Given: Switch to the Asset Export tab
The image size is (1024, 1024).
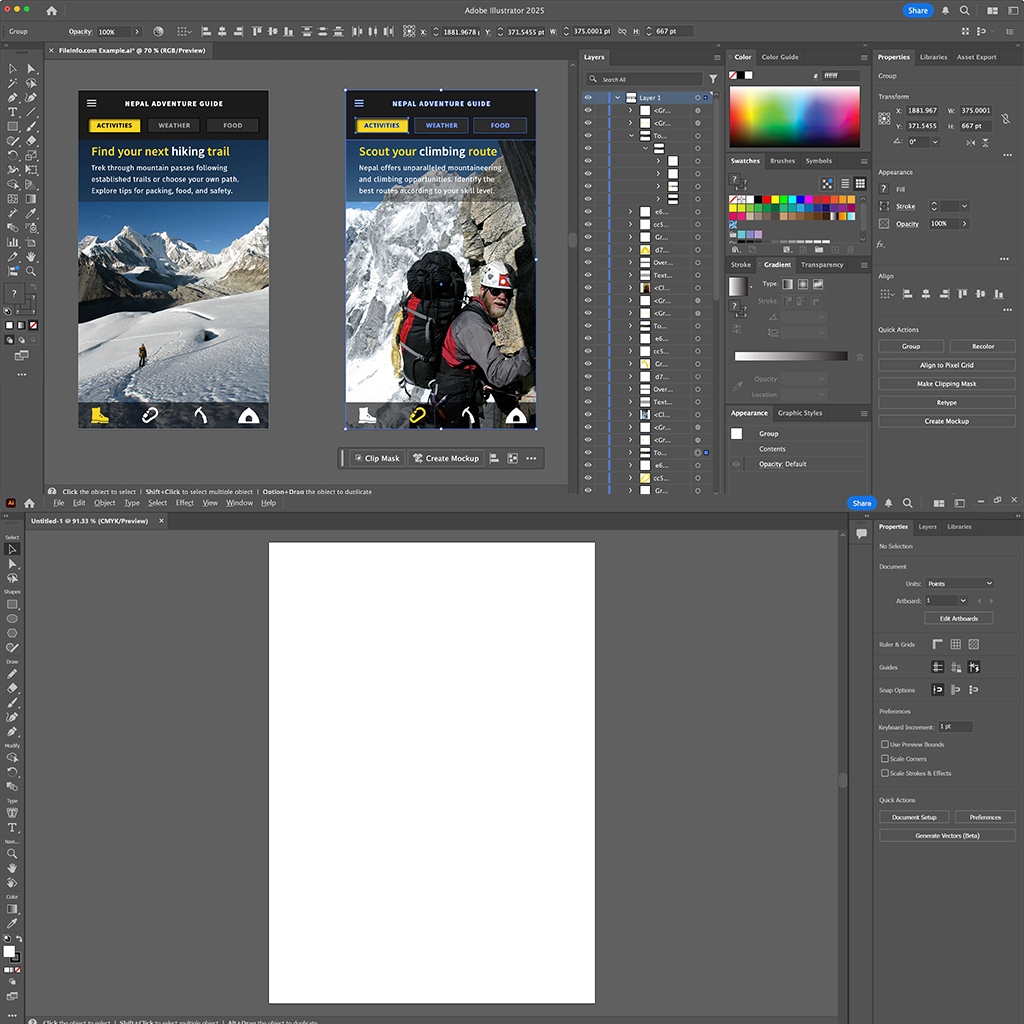Looking at the screenshot, I should pyautogui.click(x=976, y=57).
